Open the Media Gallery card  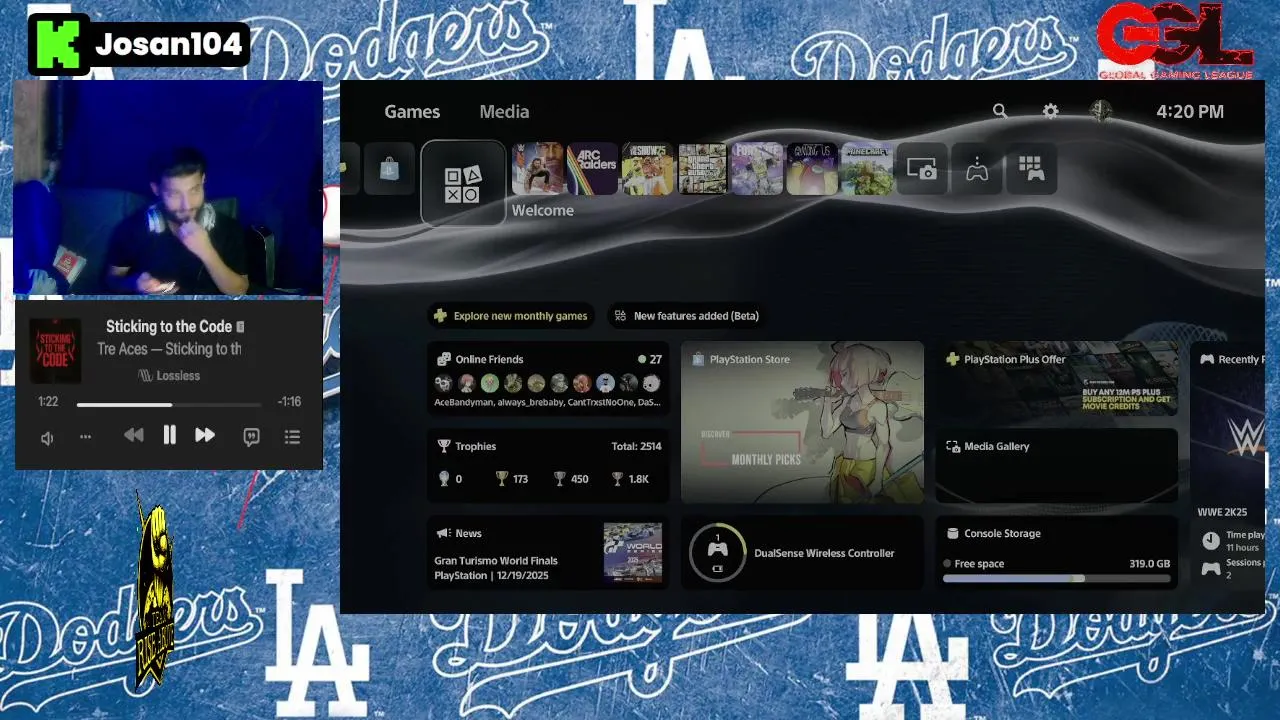(1057, 465)
